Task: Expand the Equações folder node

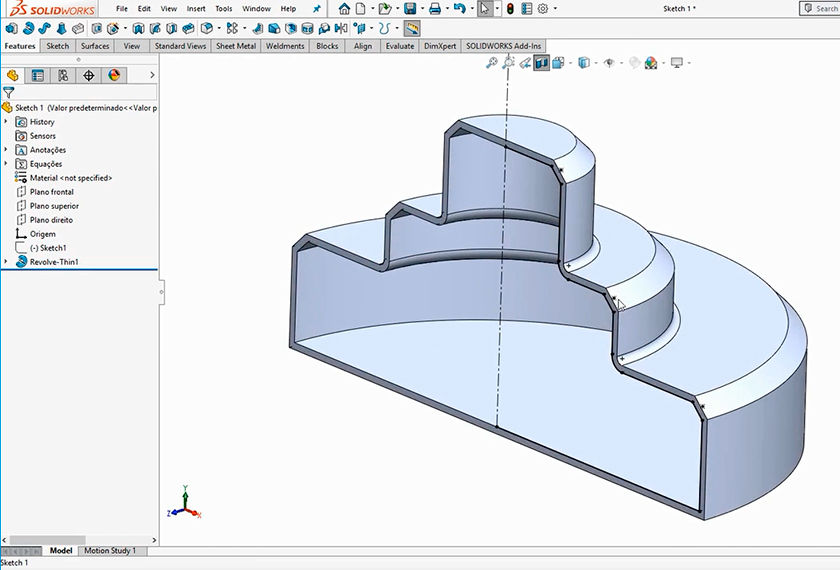Action: point(6,164)
